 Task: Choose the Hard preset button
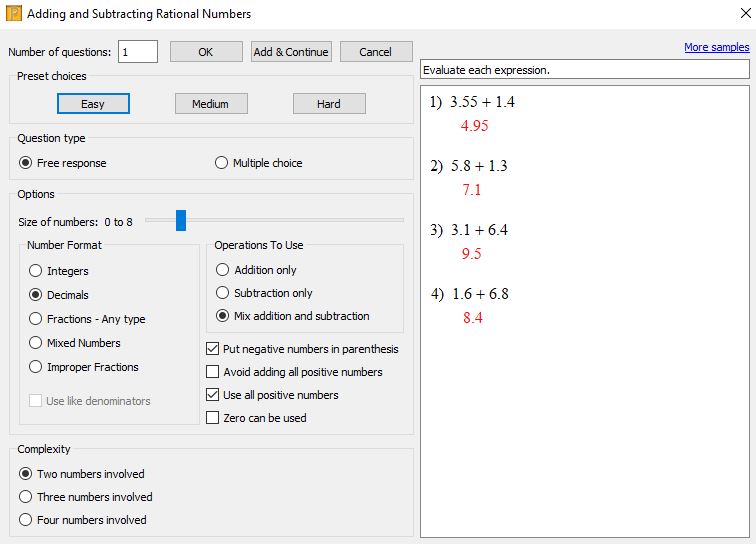point(329,104)
